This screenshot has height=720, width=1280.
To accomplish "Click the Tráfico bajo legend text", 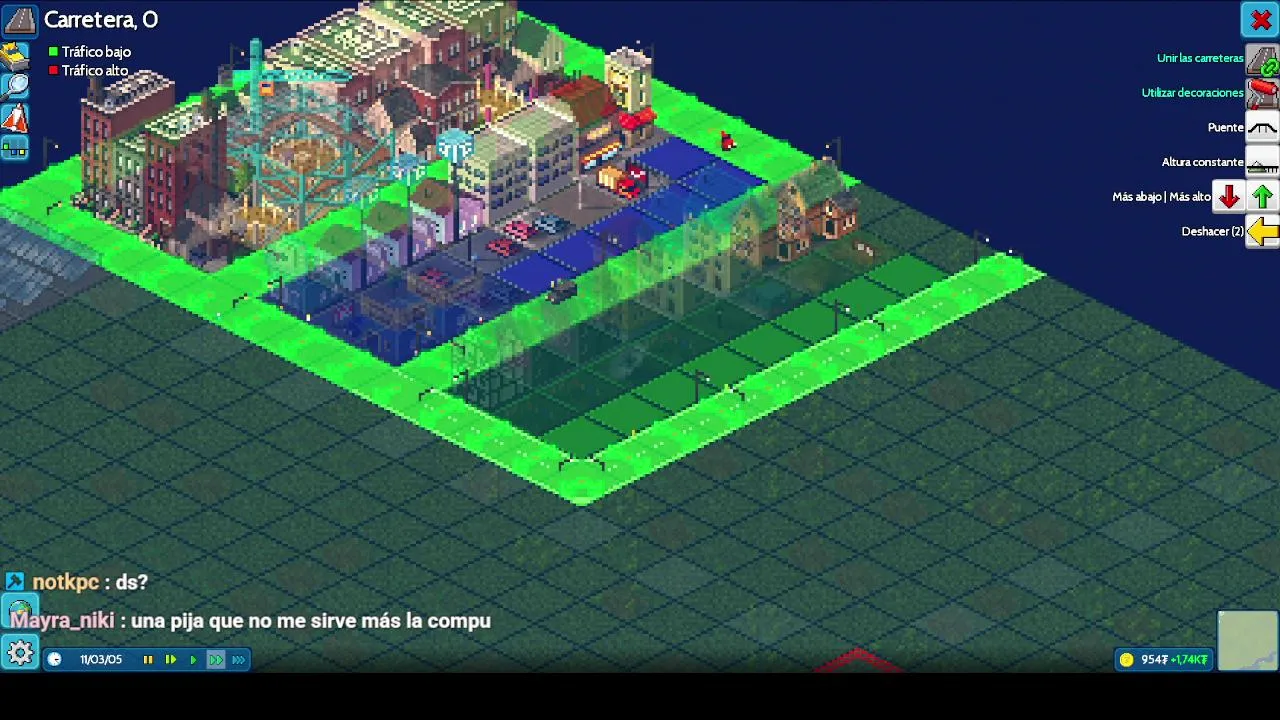I will (96, 52).
